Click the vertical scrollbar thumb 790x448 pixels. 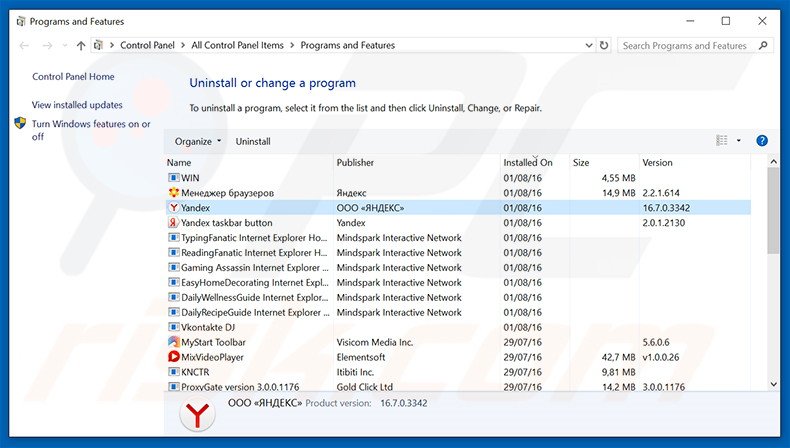(x=773, y=211)
